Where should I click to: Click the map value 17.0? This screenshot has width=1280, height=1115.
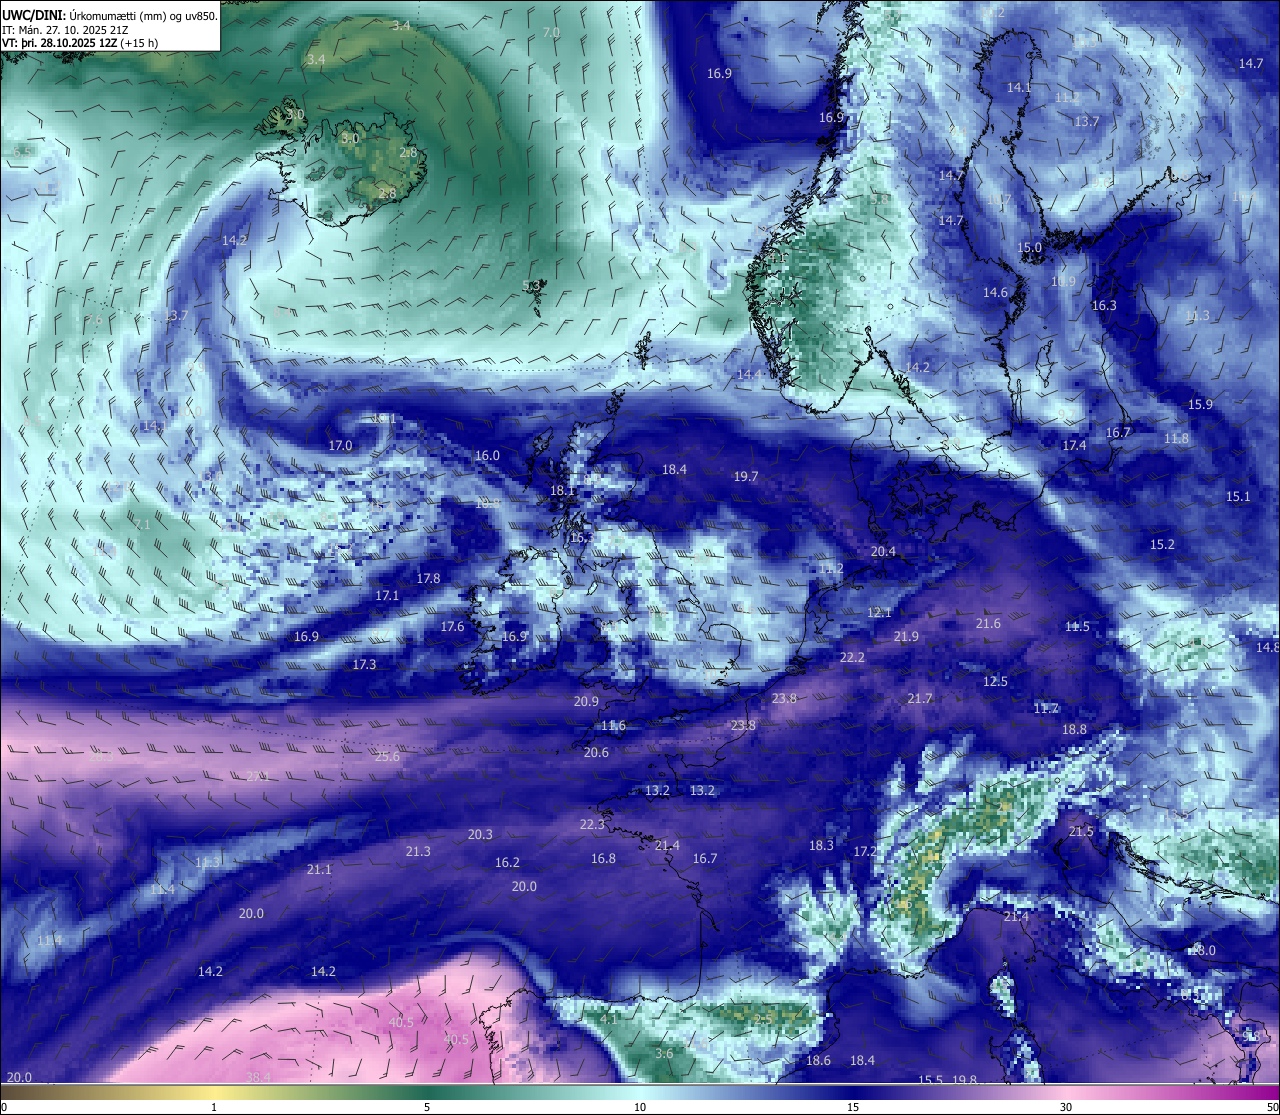340,445
